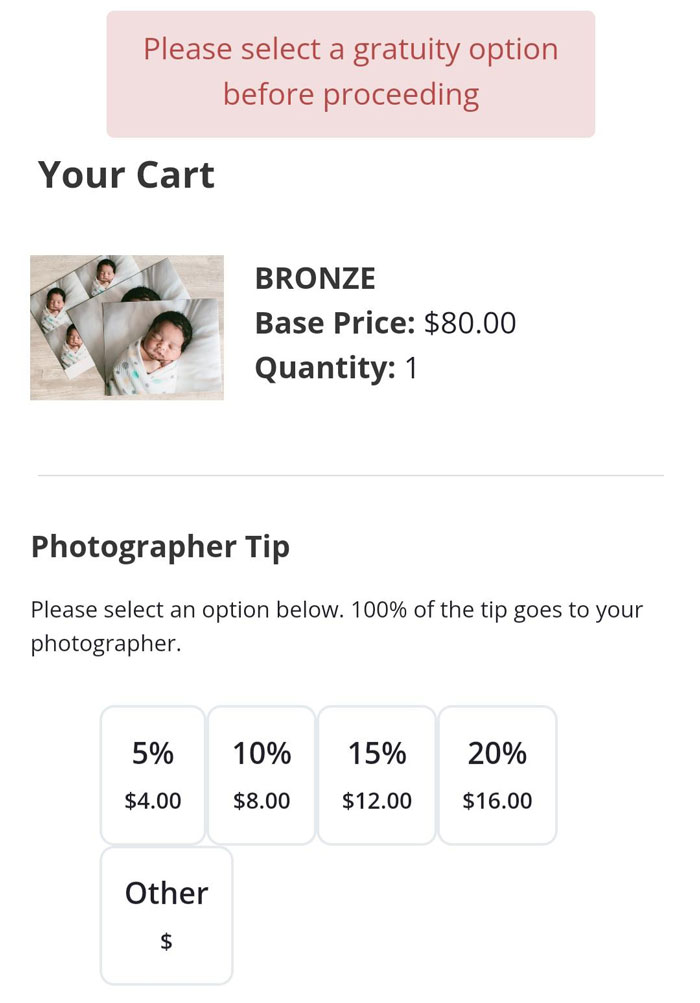Click the dollar sign in Other box
This screenshot has height=1003, width=700.
coord(166,941)
